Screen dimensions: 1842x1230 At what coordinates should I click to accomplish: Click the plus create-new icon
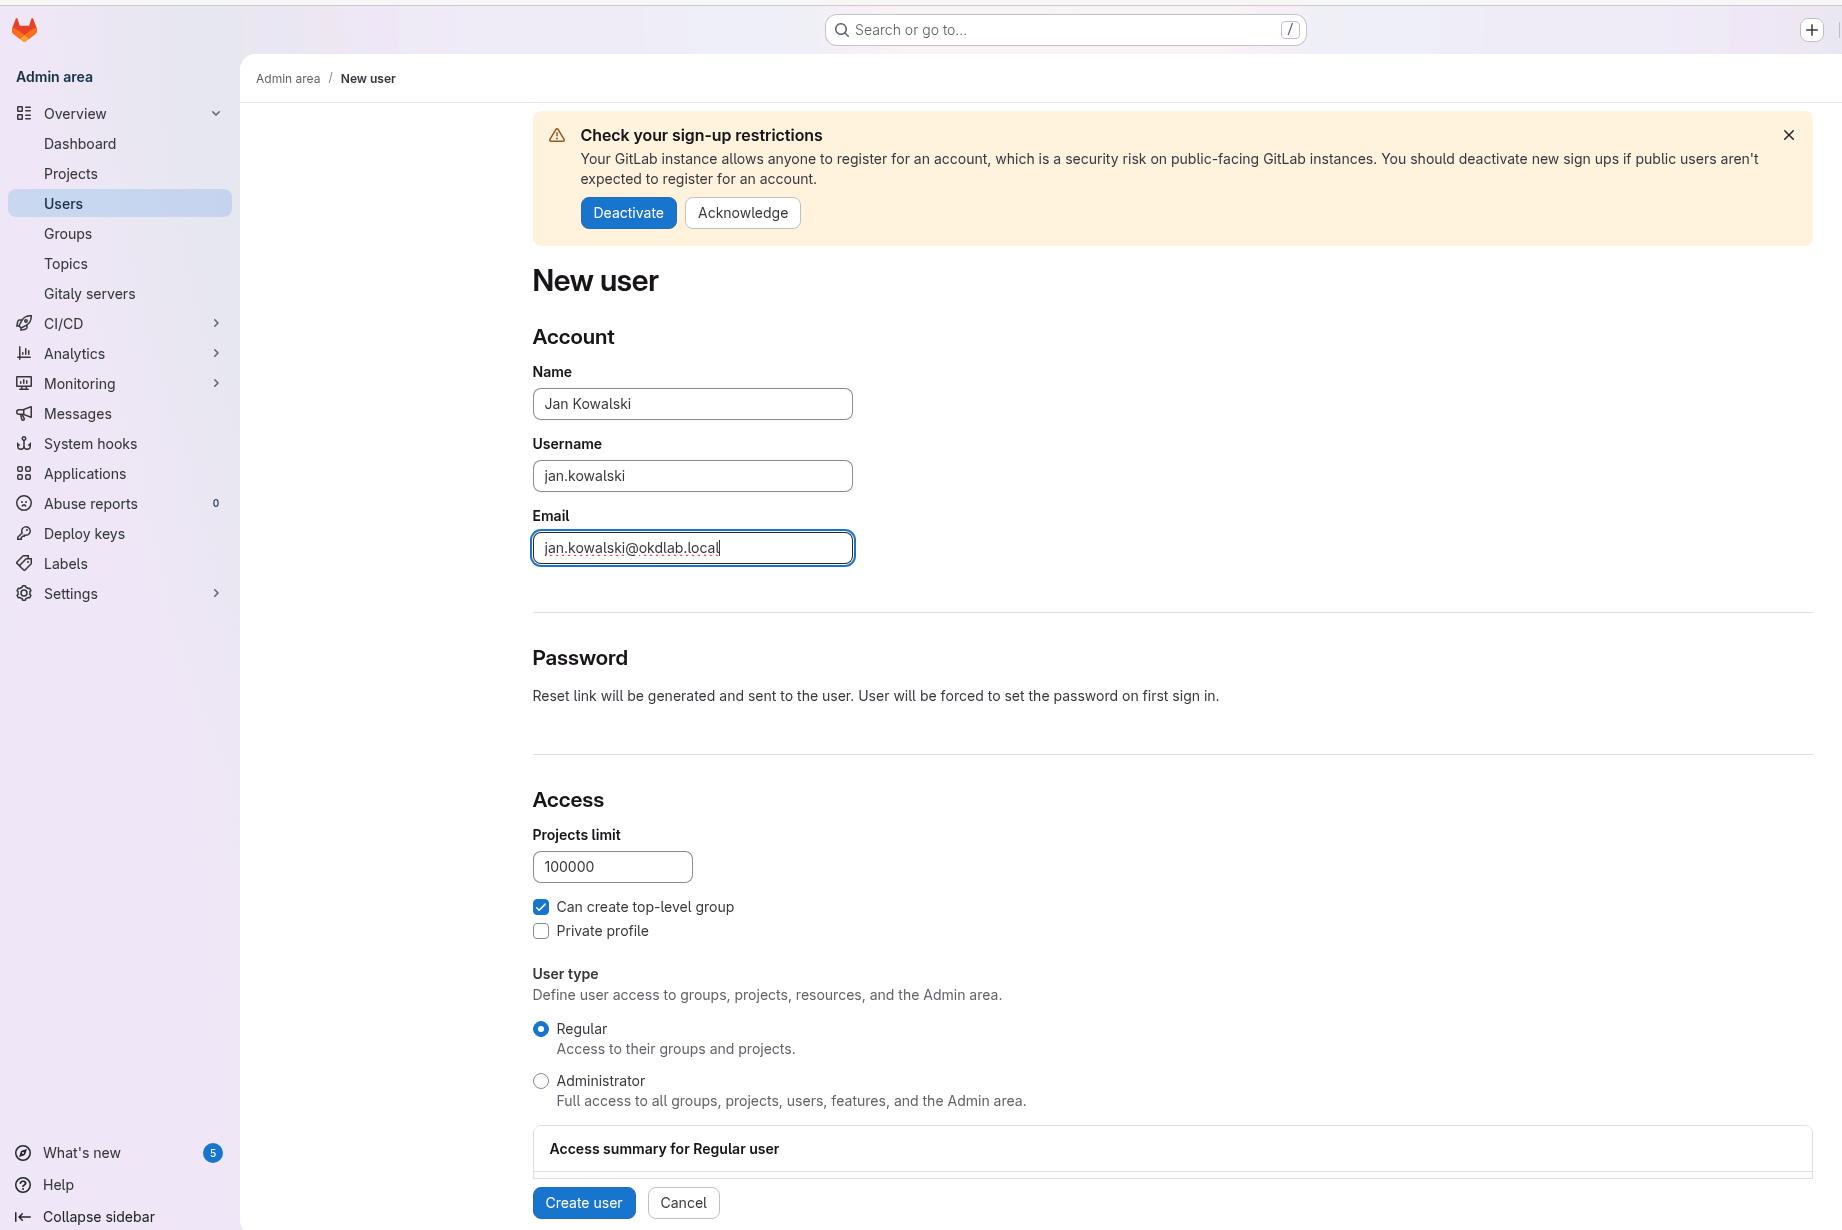click(x=1811, y=30)
